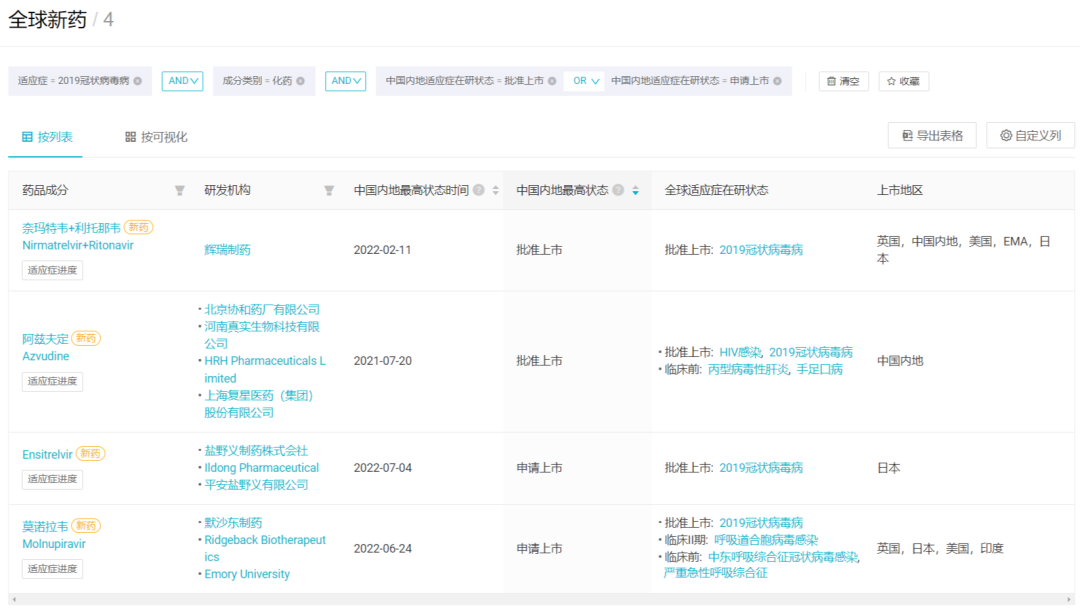
Task: Open filter funnel for 药品成分 column
Action: 180,190
